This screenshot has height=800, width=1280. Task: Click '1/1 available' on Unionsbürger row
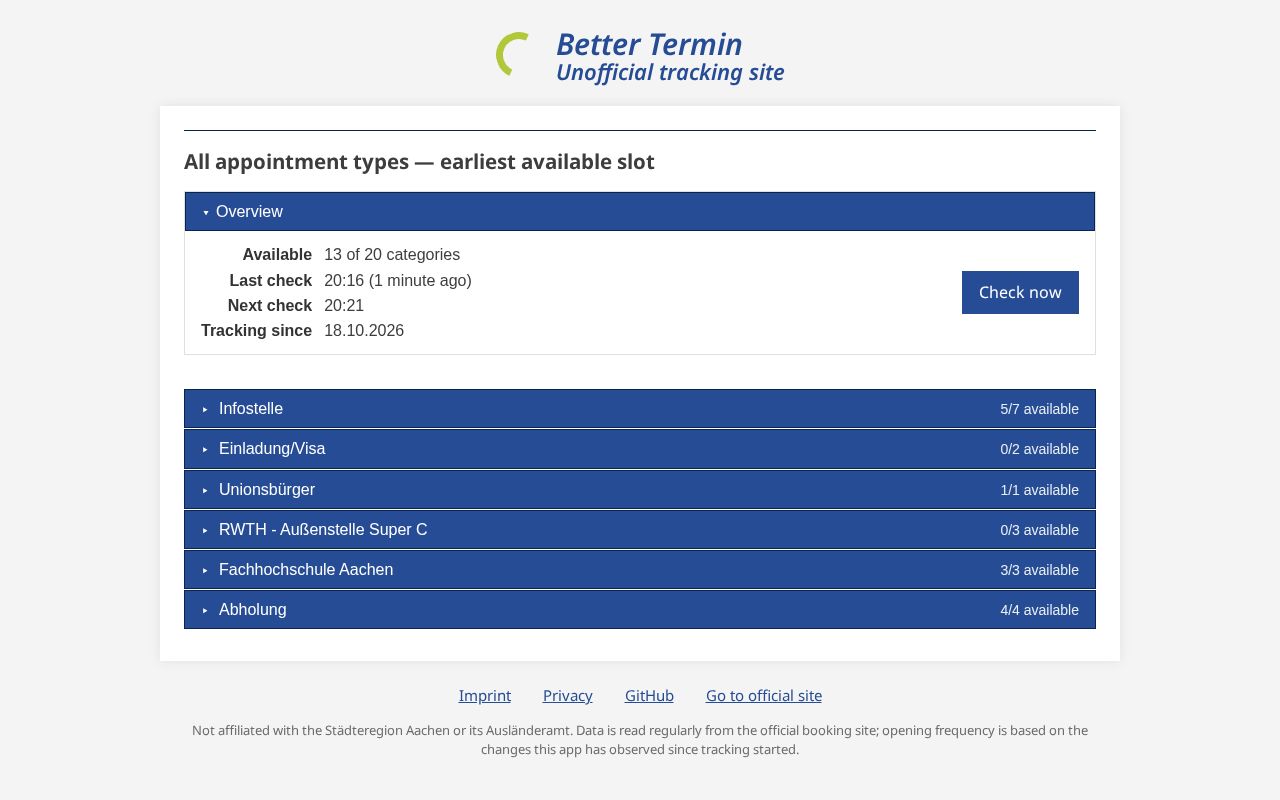pyautogui.click(x=1040, y=490)
